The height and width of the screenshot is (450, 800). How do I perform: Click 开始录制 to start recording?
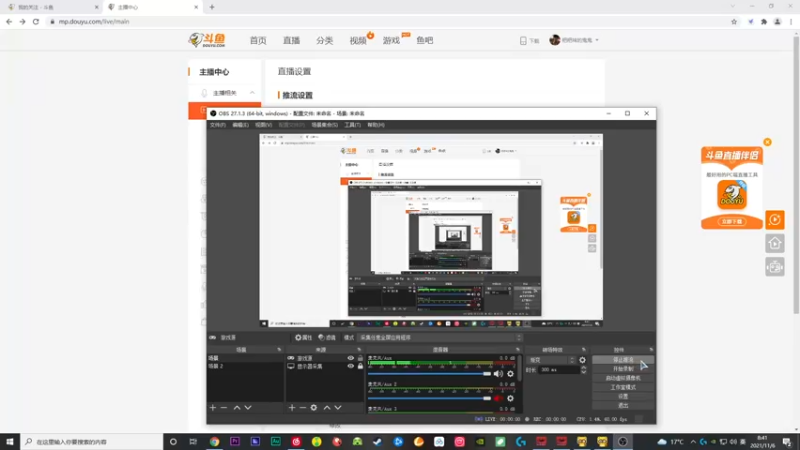pyautogui.click(x=623, y=369)
